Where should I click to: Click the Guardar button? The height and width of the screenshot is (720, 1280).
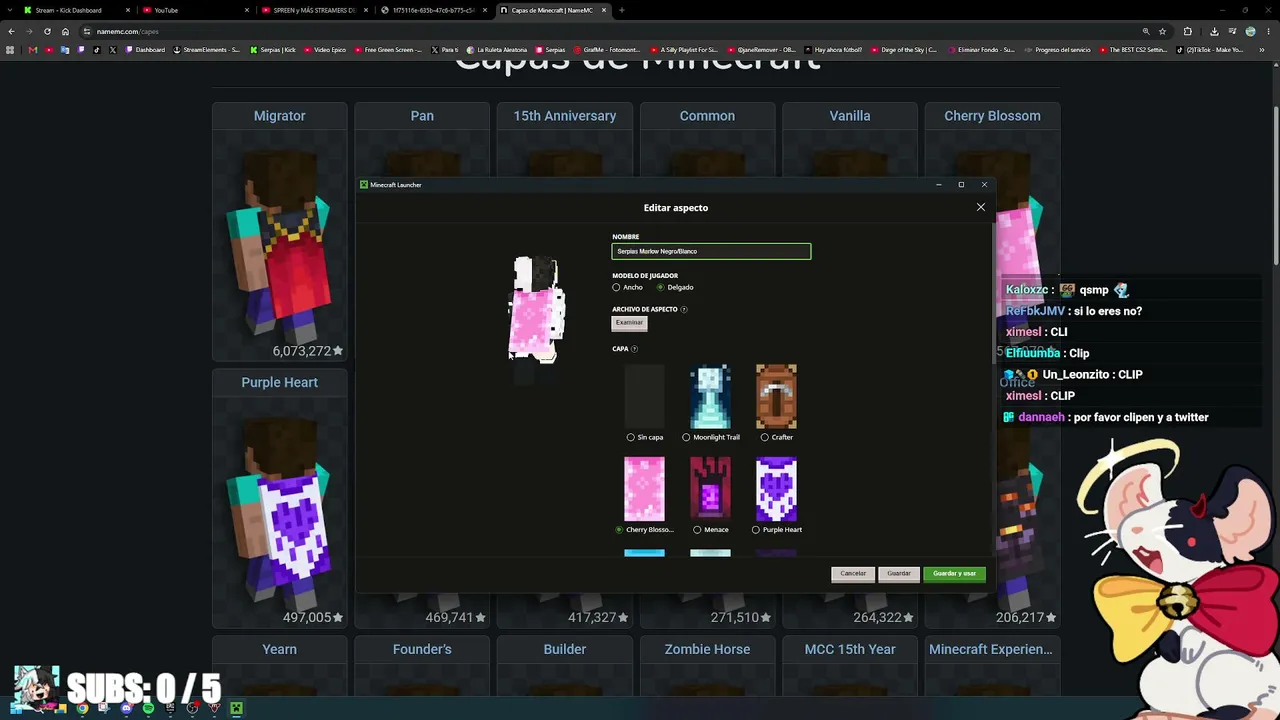coord(899,574)
